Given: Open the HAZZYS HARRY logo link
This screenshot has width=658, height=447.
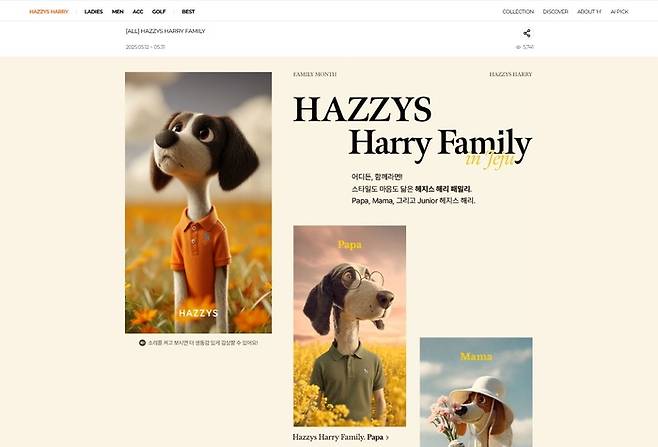Looking at the screenshot, I should coord(49,12).
